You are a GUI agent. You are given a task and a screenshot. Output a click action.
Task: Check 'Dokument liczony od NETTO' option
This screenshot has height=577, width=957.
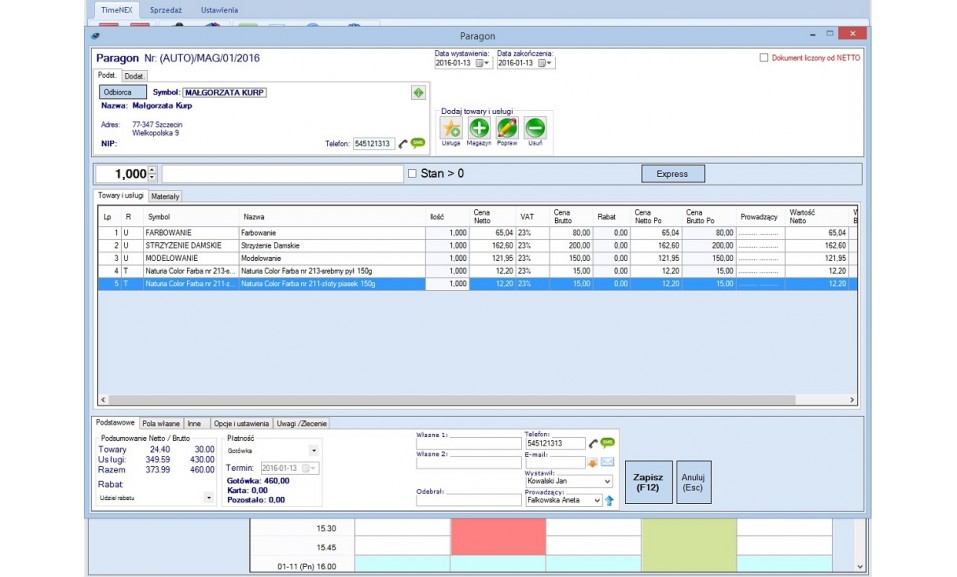pos(765,58)
